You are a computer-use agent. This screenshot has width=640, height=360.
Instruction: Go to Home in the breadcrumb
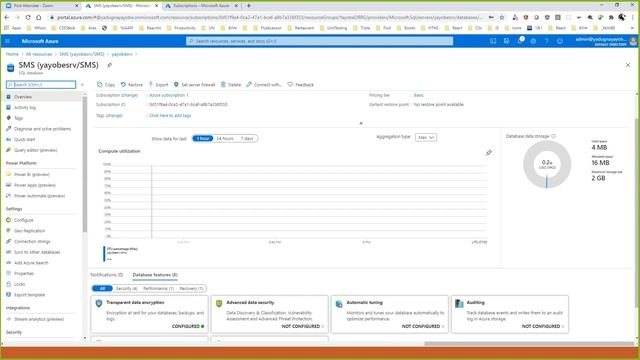coord(12,54)
